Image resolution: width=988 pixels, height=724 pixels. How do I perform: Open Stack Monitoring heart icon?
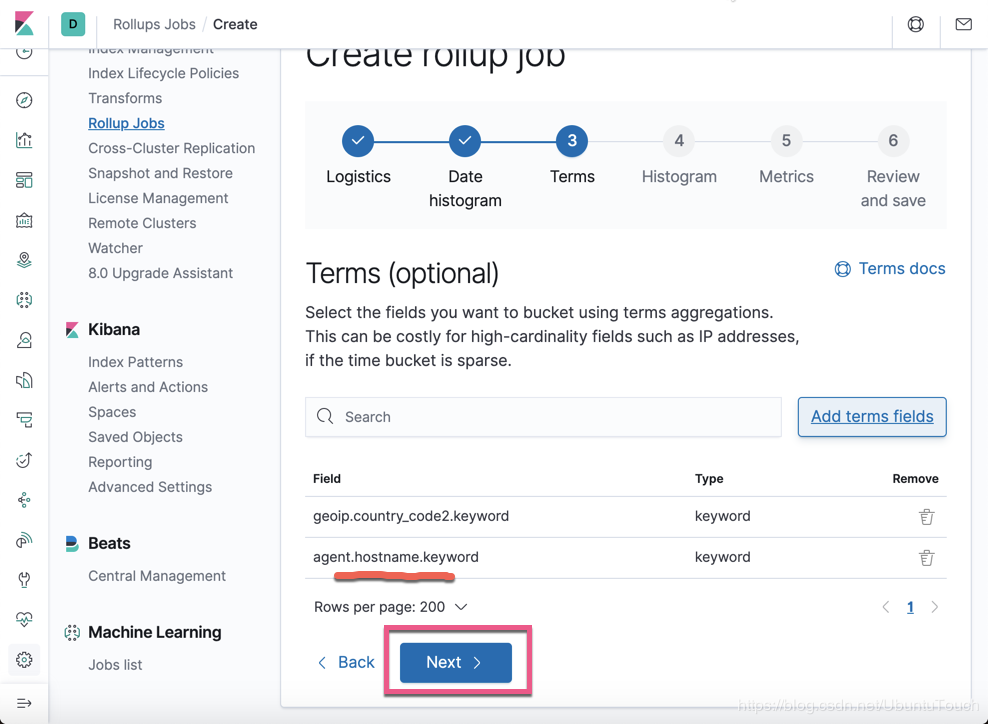click(x=24, y=619)
